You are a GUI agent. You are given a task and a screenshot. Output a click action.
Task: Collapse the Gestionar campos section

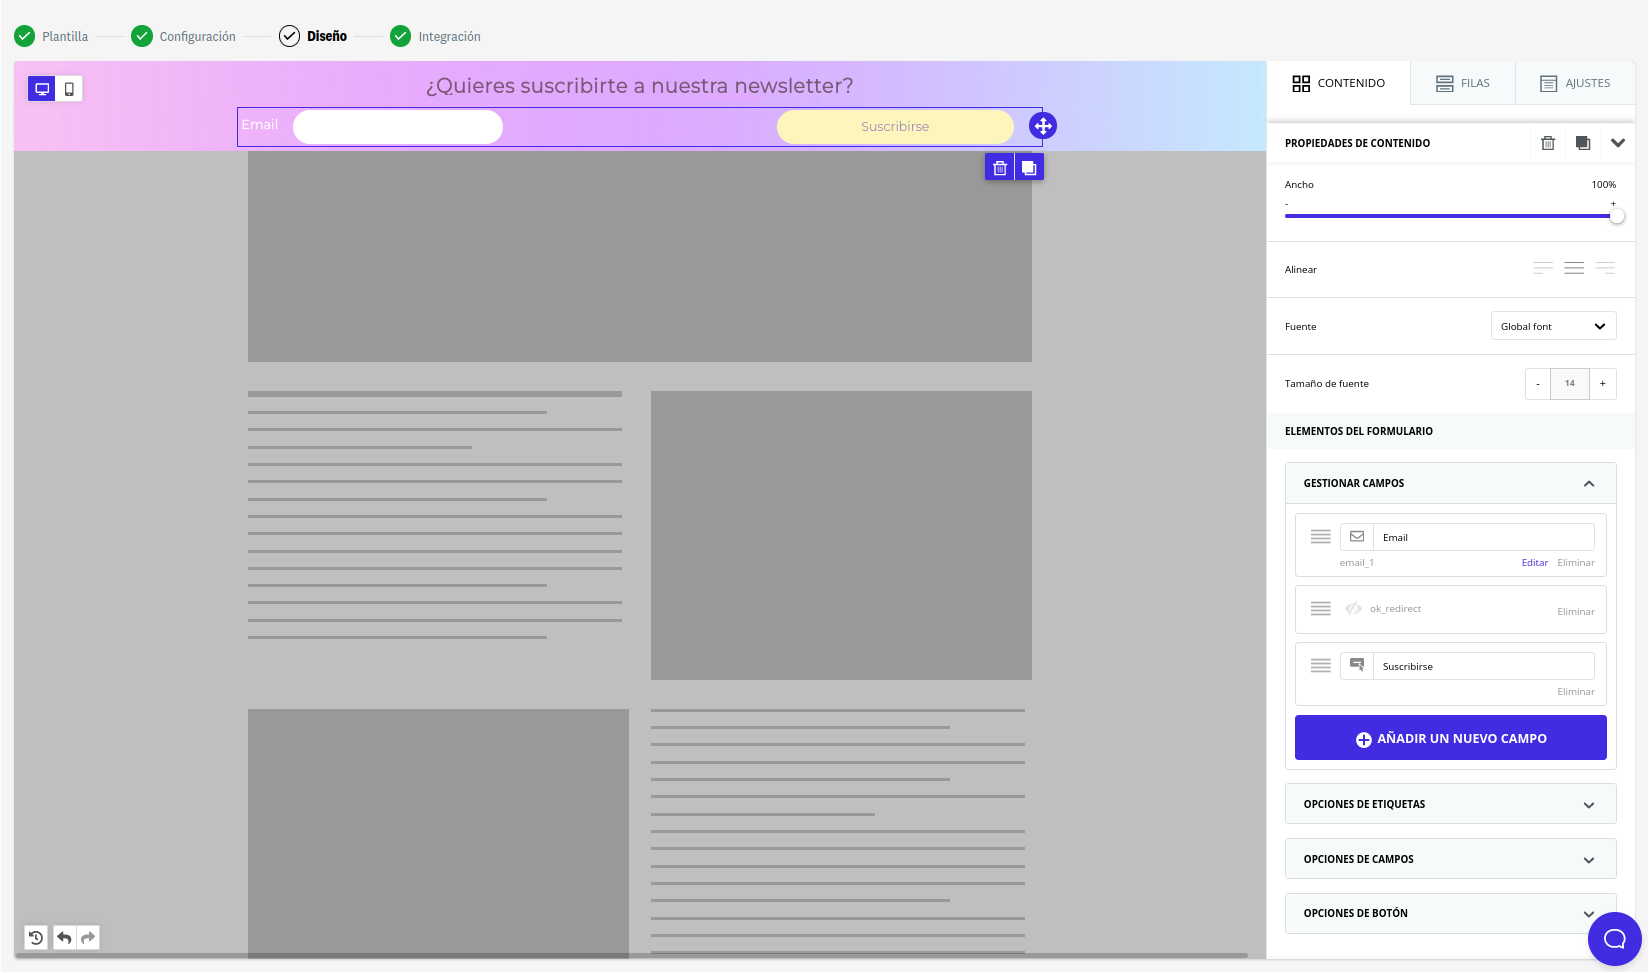click(1589, 483)
